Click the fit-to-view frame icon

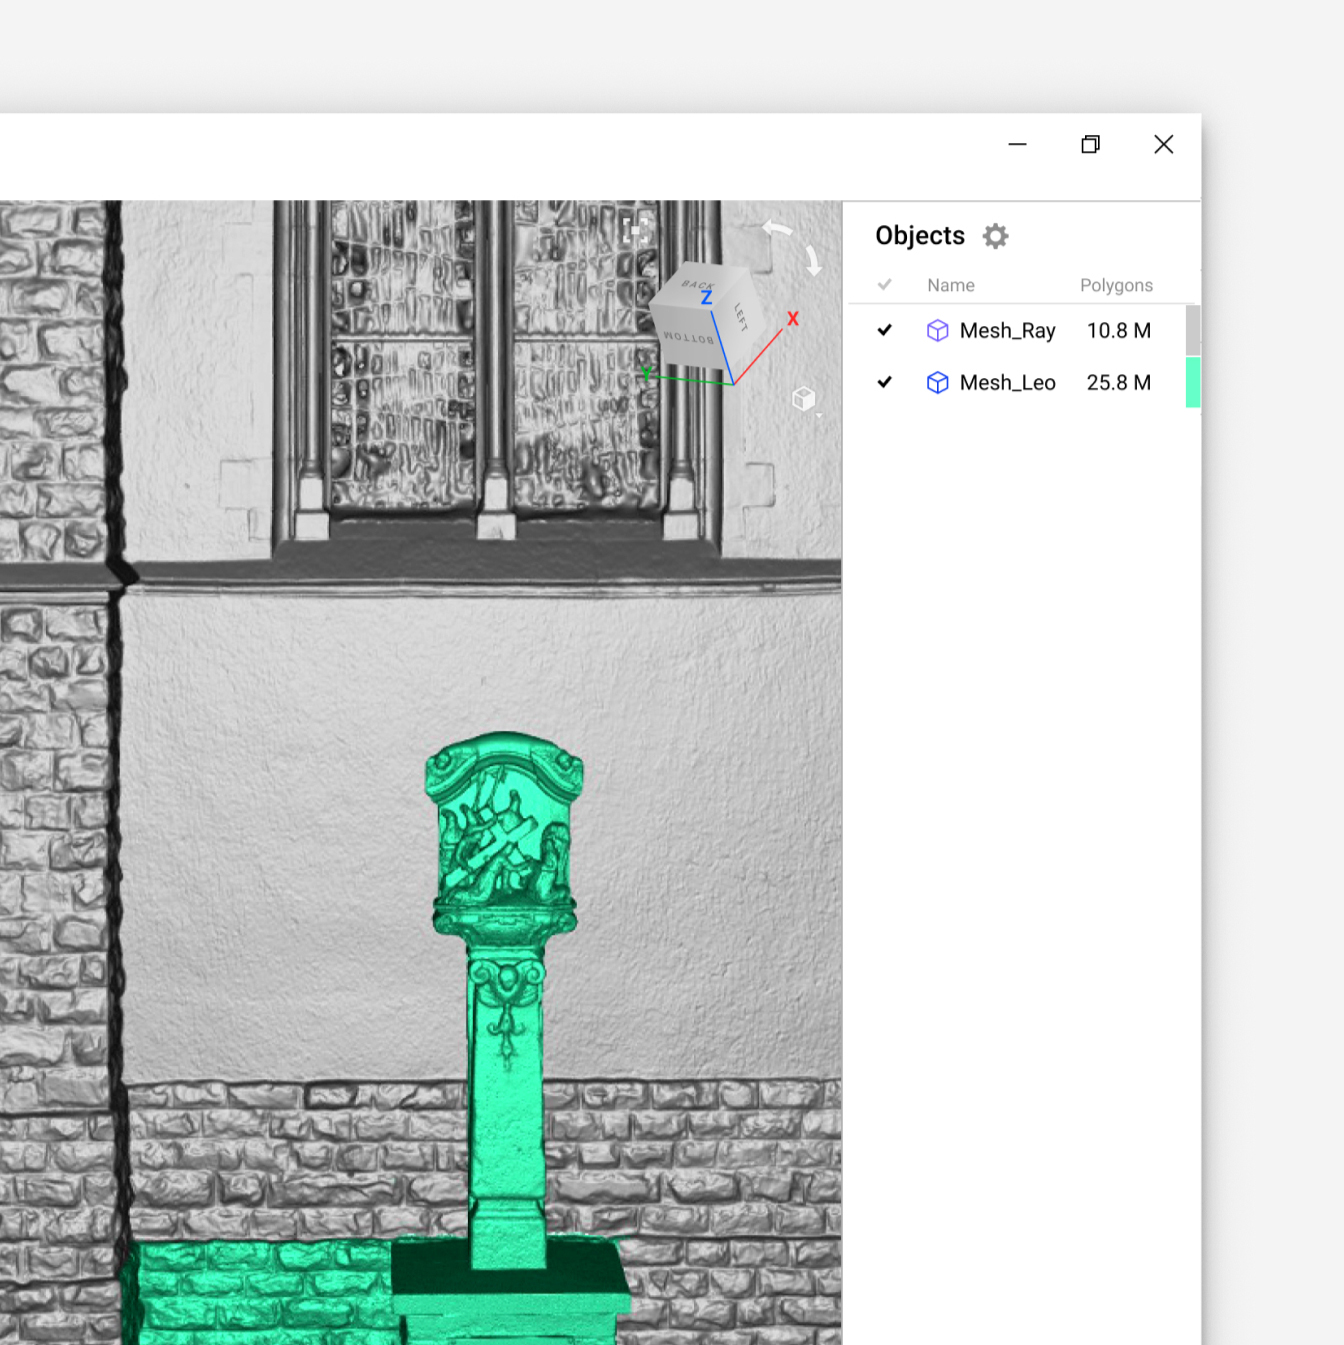[635, 230]
